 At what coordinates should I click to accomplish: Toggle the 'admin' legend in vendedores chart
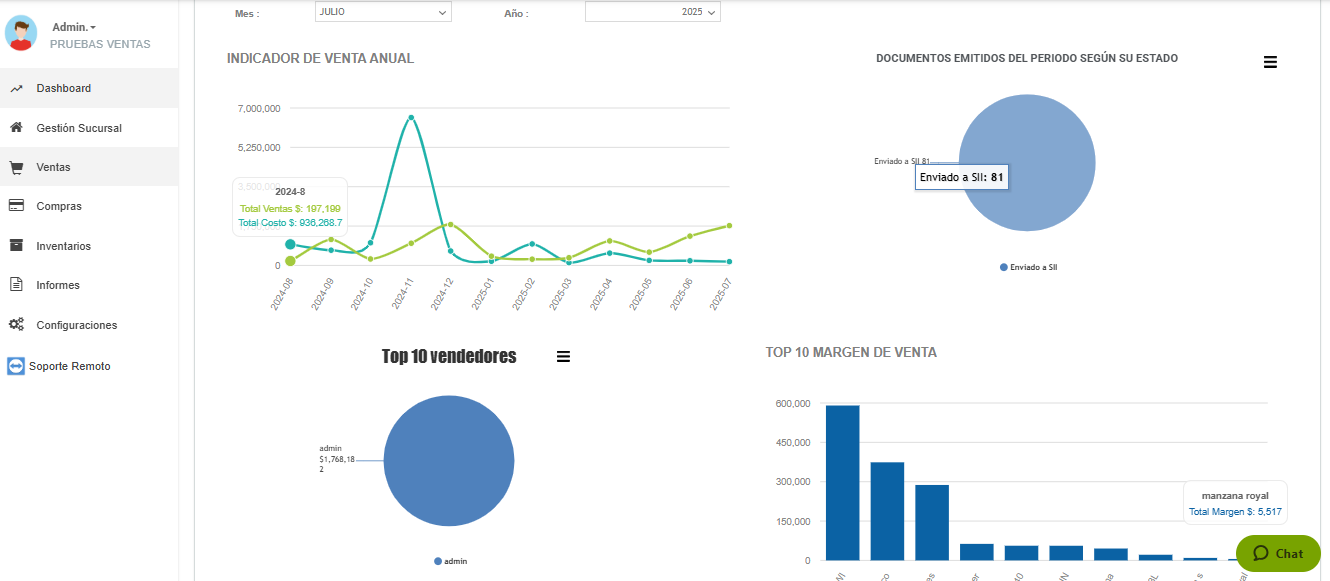450,562
